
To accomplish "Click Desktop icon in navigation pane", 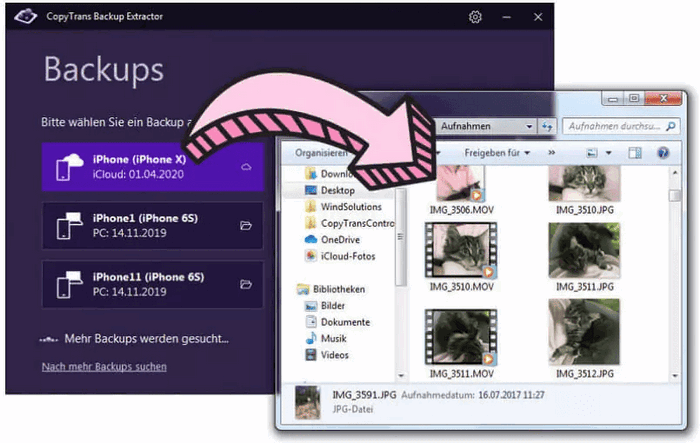I will (311, 191).
